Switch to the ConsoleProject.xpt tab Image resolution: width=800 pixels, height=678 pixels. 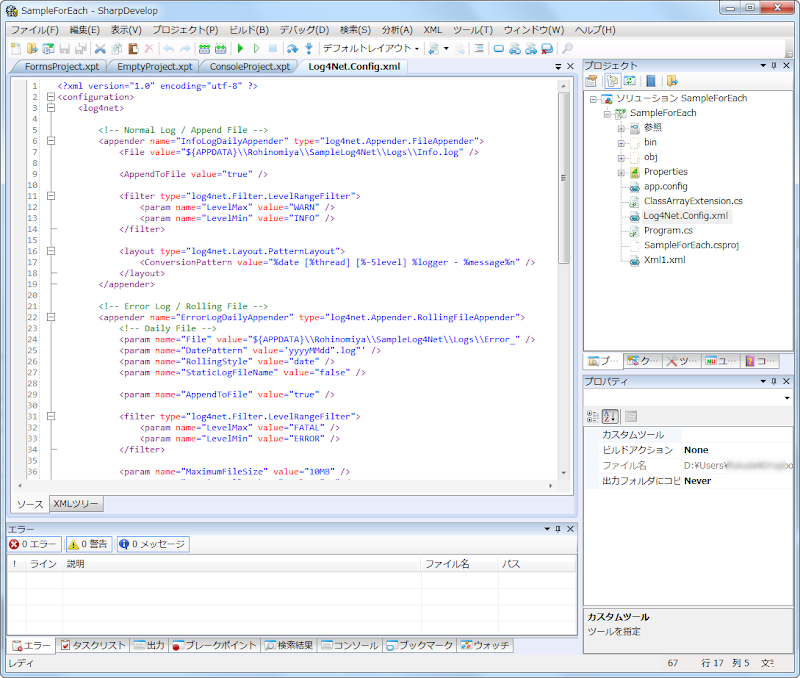[251, 66]
